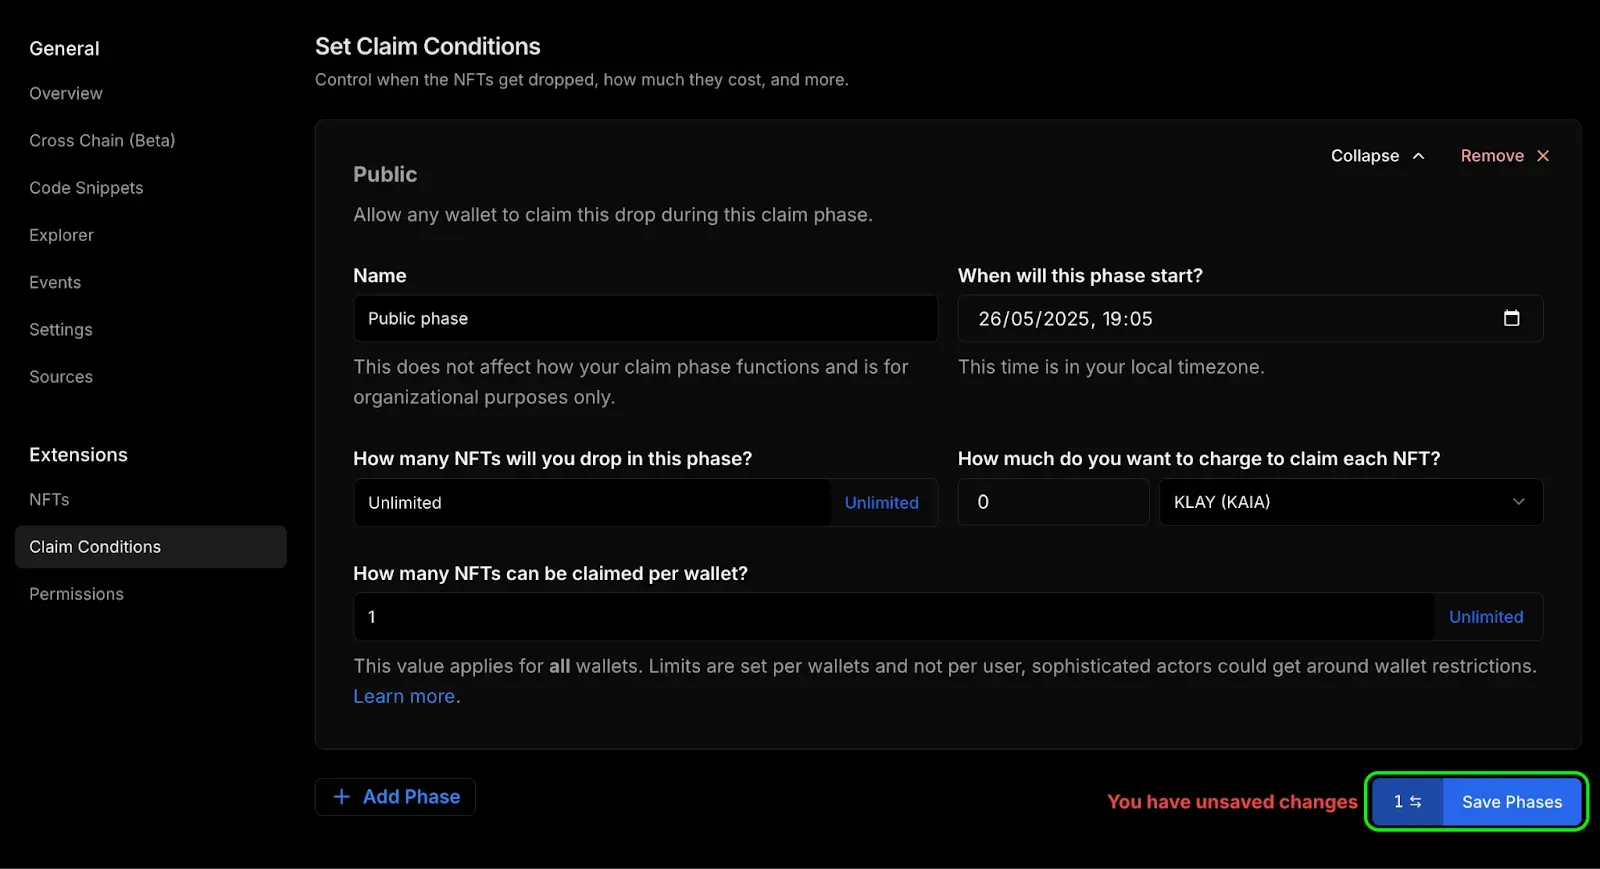The width and height of the screenshot is (1600, 869).
Task: Go to the Permissions page
Action: pos(76,594)
